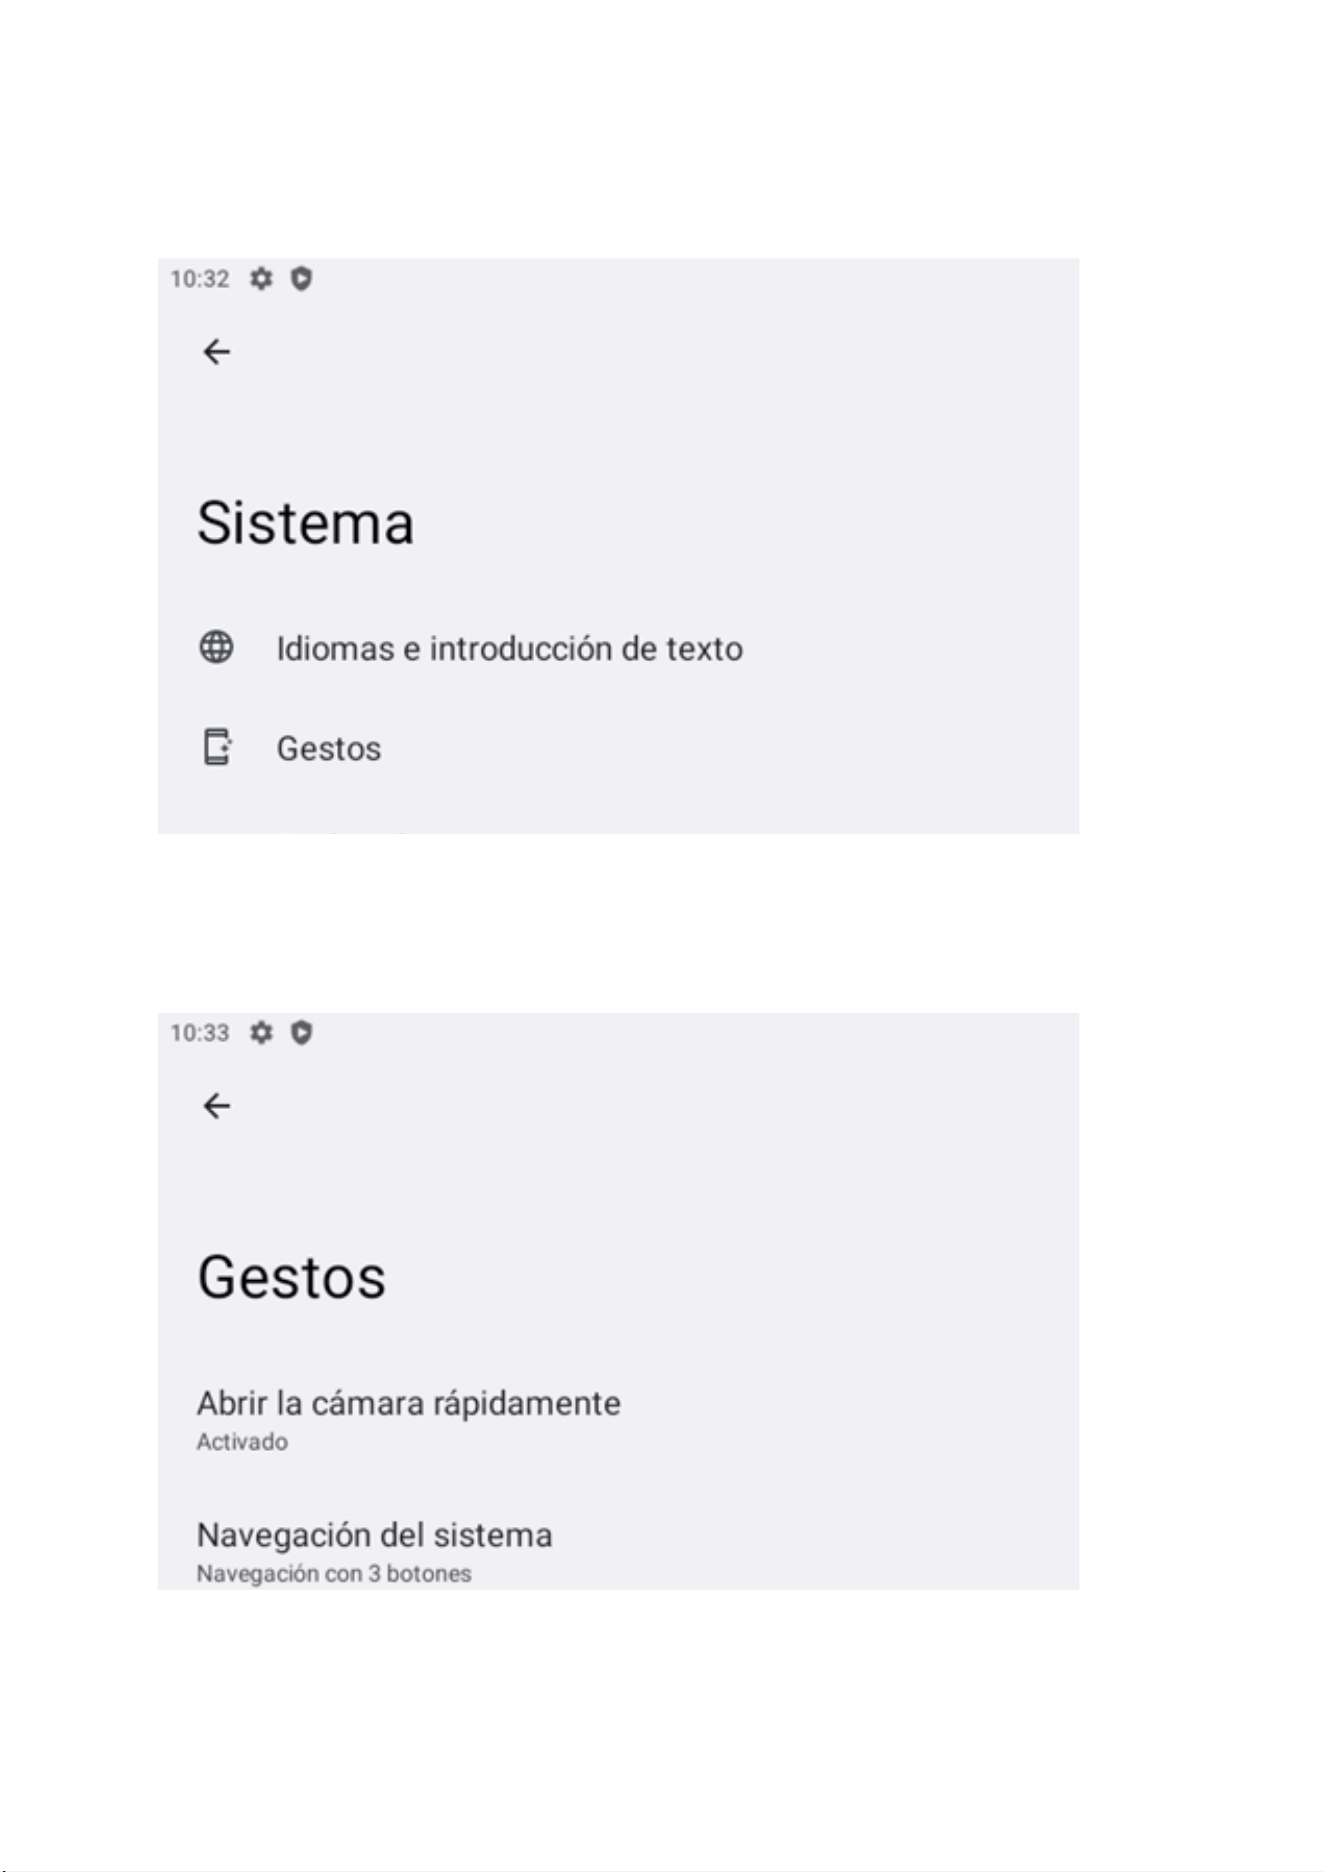Image resolution: width=1323 pixels, height=1872 pixels.
Task: Click the globe icon beside Idiomas
Action: click(x=217, y=647)
